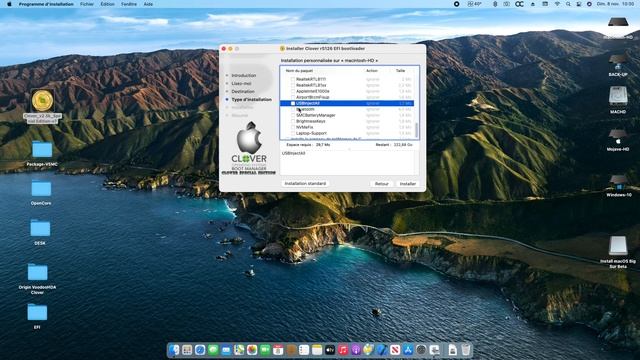Open Finder from the Dock
Image resolution: width=640 pixels, height=360 pixels.
[174, 350]
